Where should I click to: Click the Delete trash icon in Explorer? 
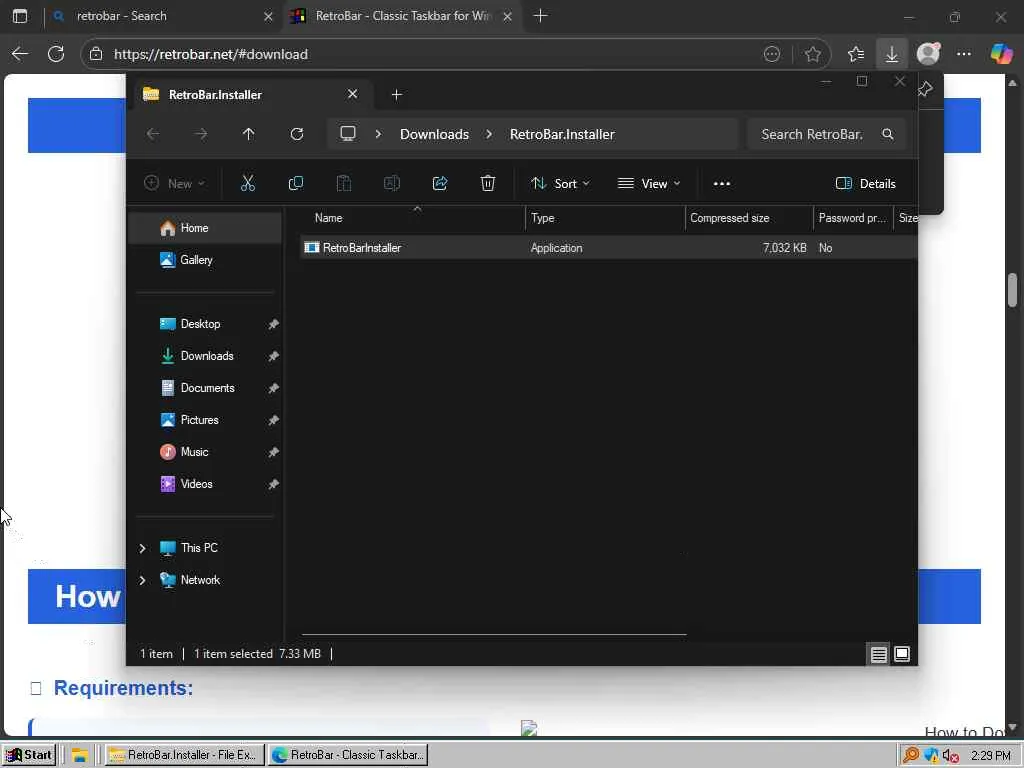point(488,184)
